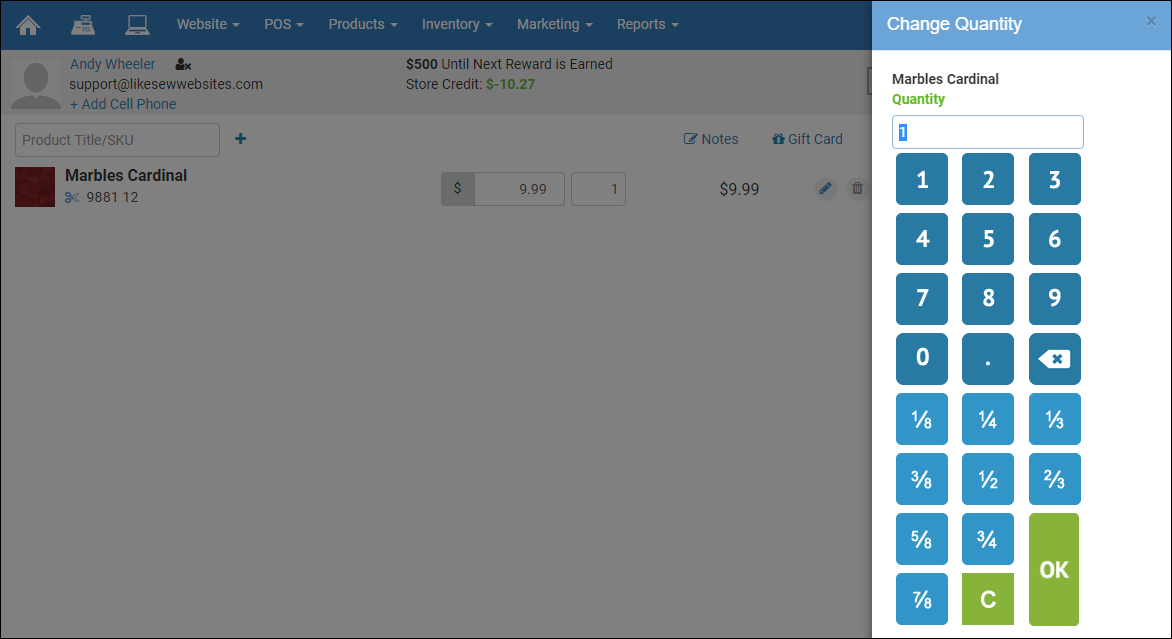Click the Quantity input field
The height and width of the screenshot is (639, 1172).
987,132
